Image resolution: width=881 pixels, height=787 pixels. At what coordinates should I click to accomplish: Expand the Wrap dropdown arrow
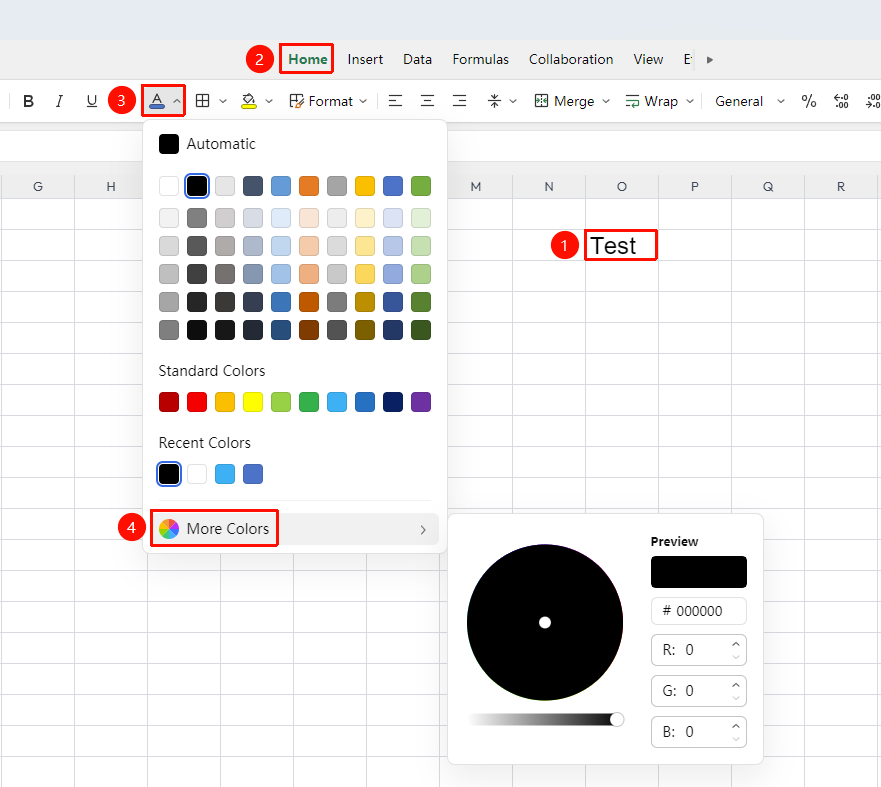coord(690,101)
